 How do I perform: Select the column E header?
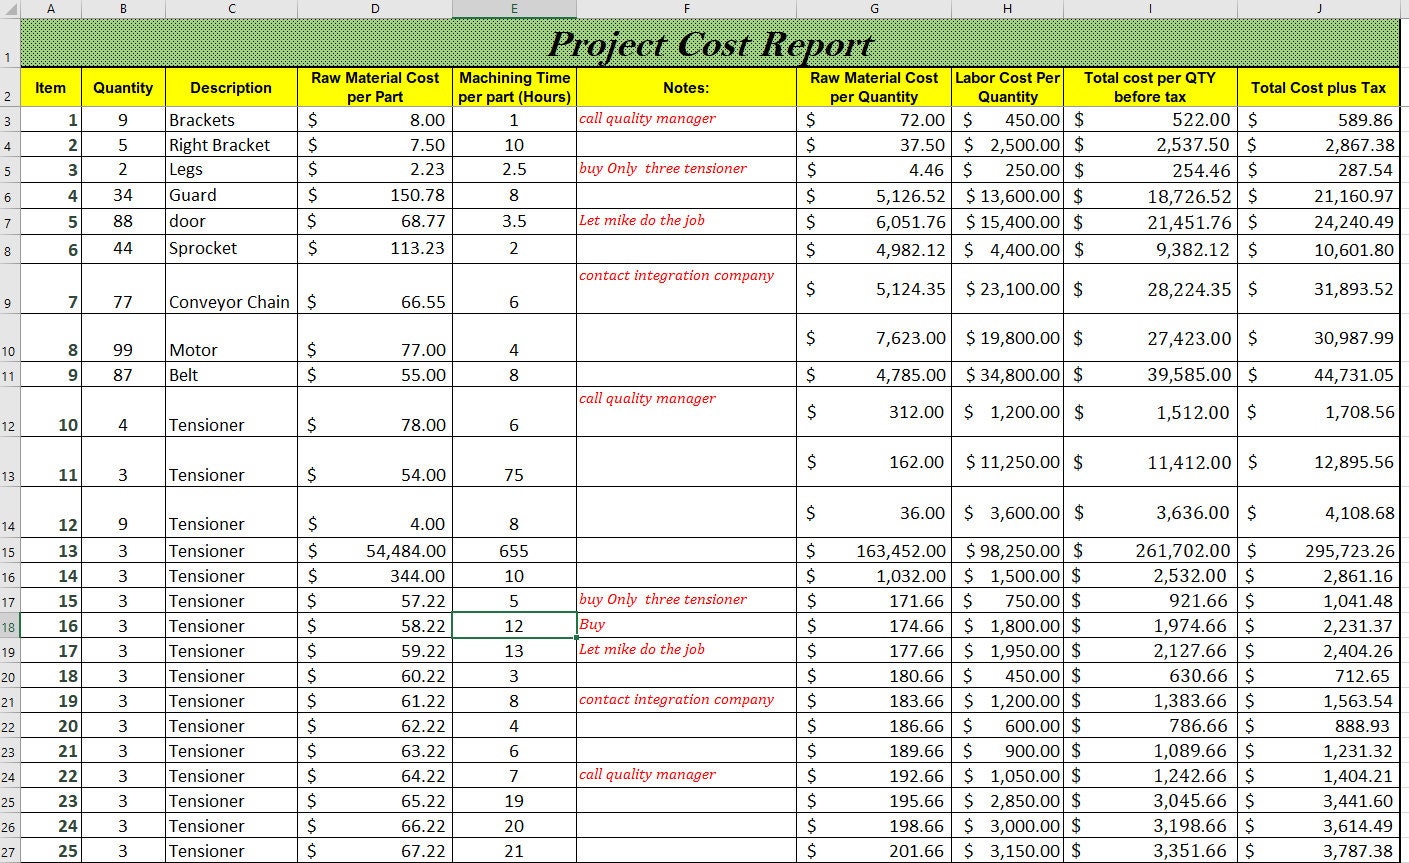(x=514, y=9)
